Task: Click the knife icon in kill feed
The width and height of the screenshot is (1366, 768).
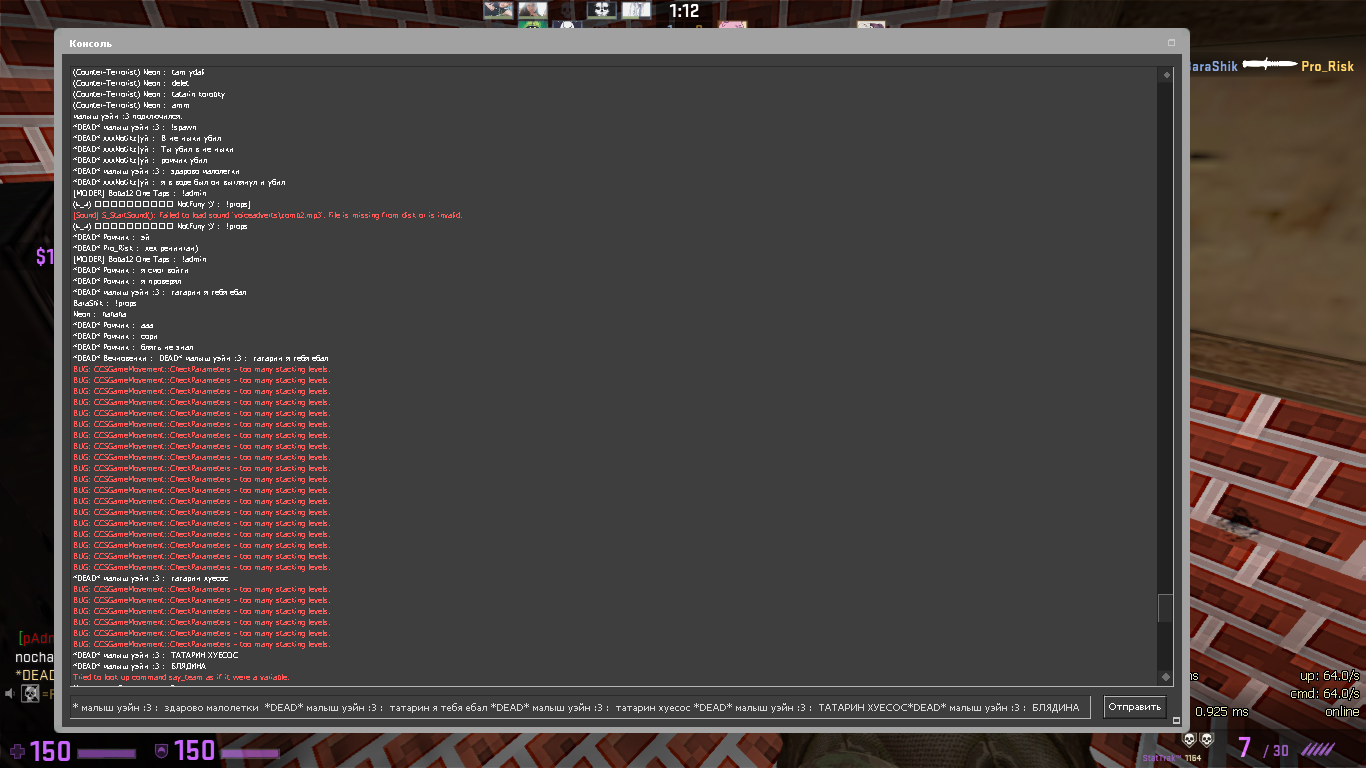Action: [1269, 65]
